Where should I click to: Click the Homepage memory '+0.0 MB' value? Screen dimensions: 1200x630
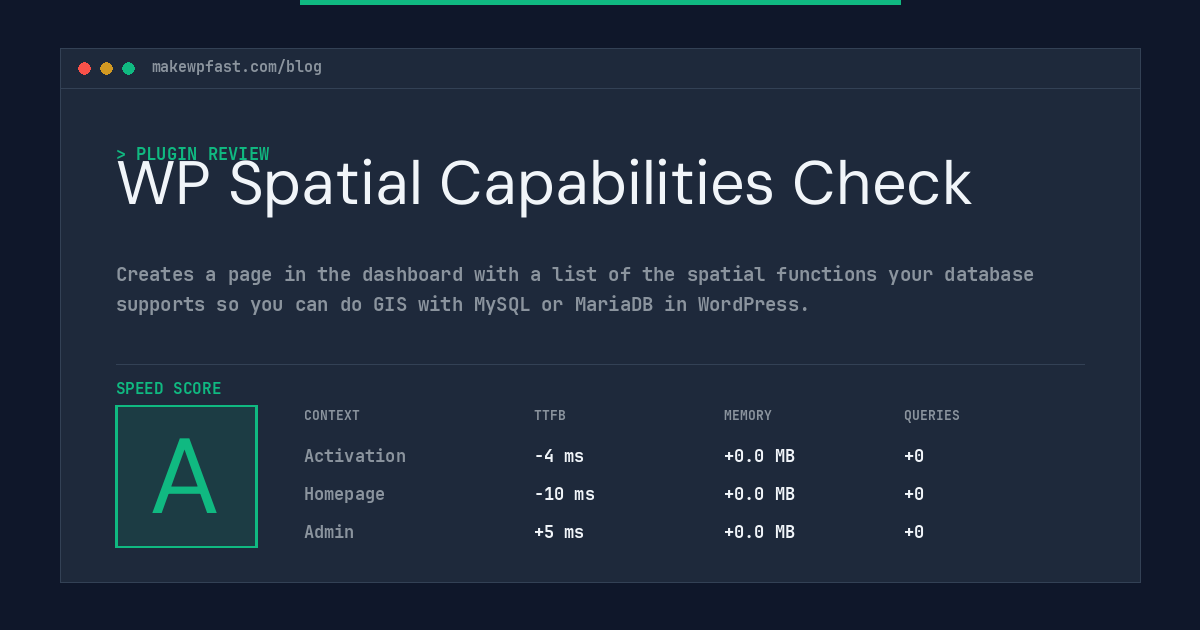(759, 494)
